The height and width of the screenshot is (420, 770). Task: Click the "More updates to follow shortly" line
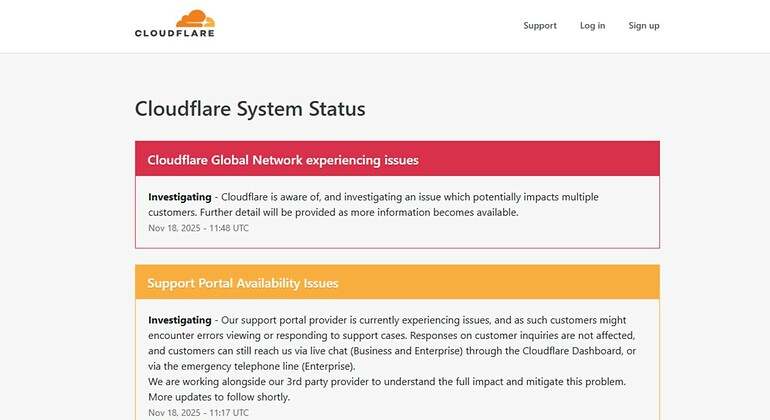point(218,397)
